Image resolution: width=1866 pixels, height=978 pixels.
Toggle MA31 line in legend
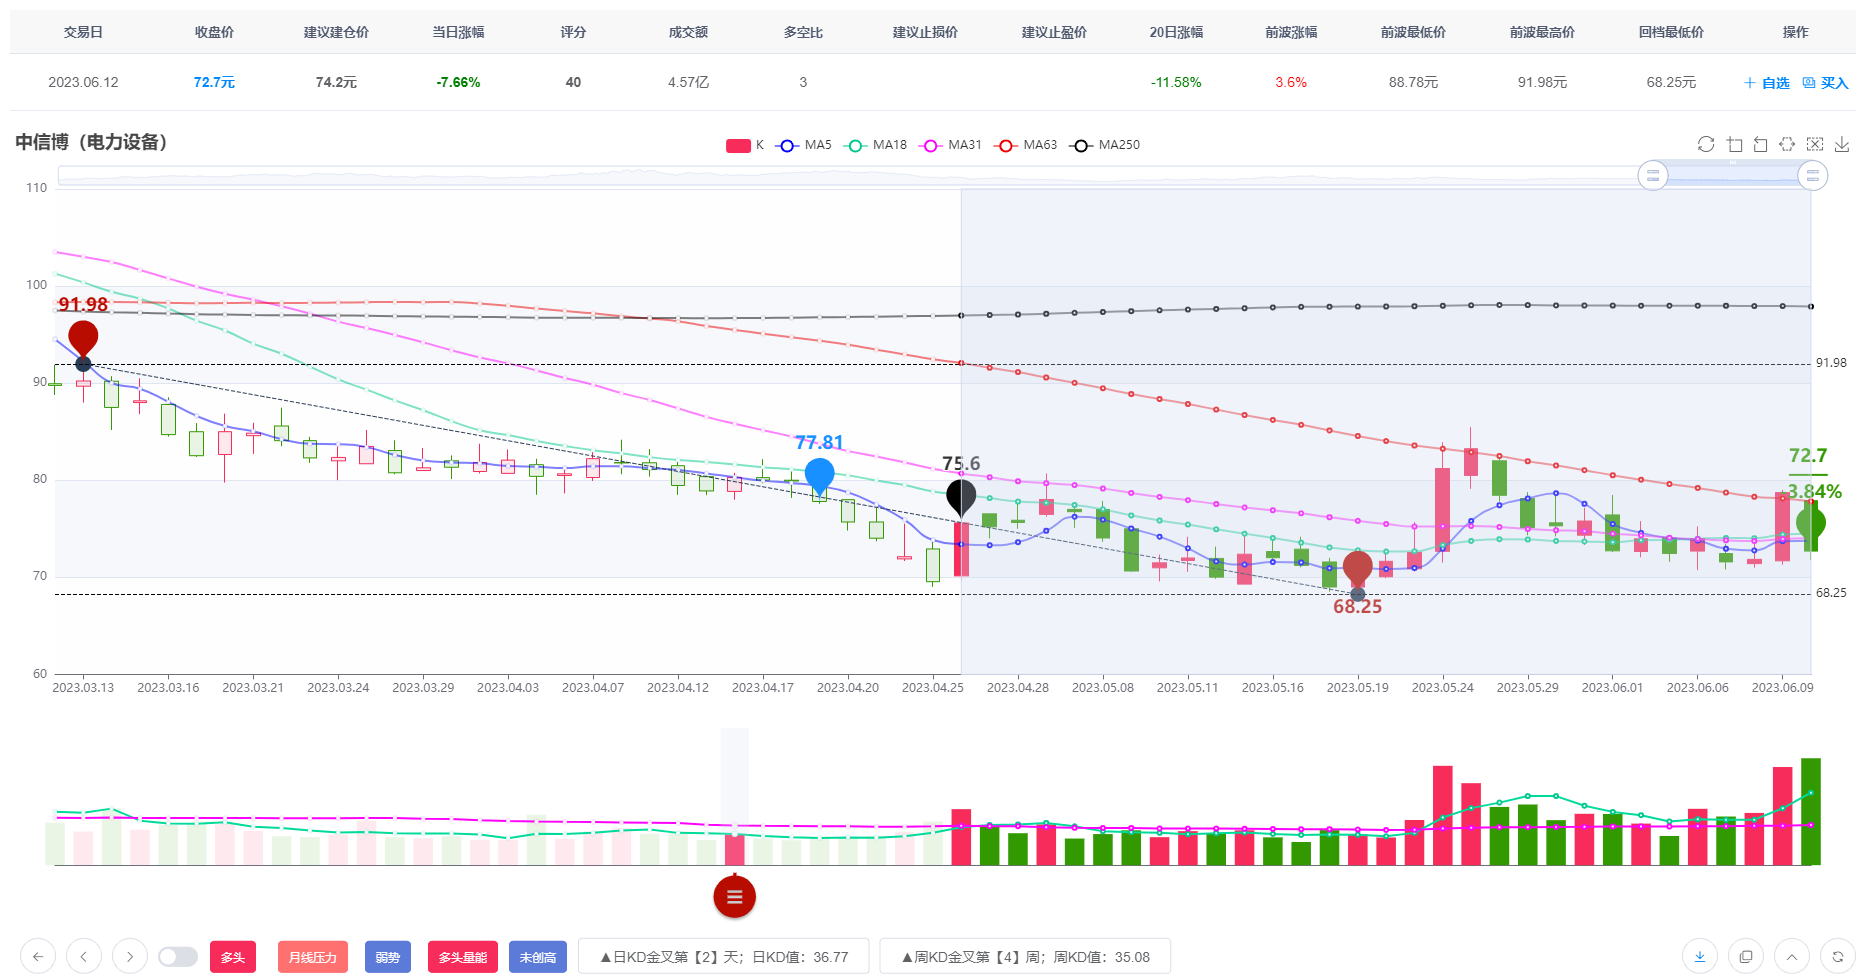pyautogui.click(x=951, y=145)
